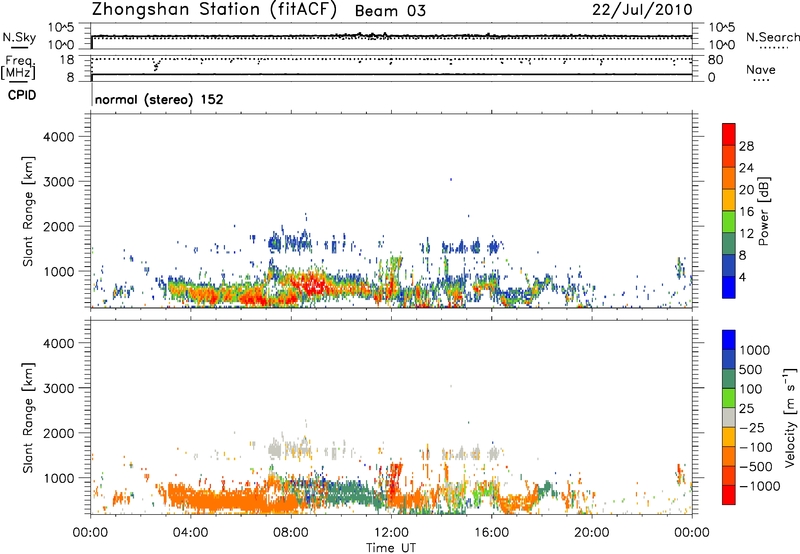Pick the bright blue top segment of the velocity colorbar
800x554 pixels.
coord(729,340)
